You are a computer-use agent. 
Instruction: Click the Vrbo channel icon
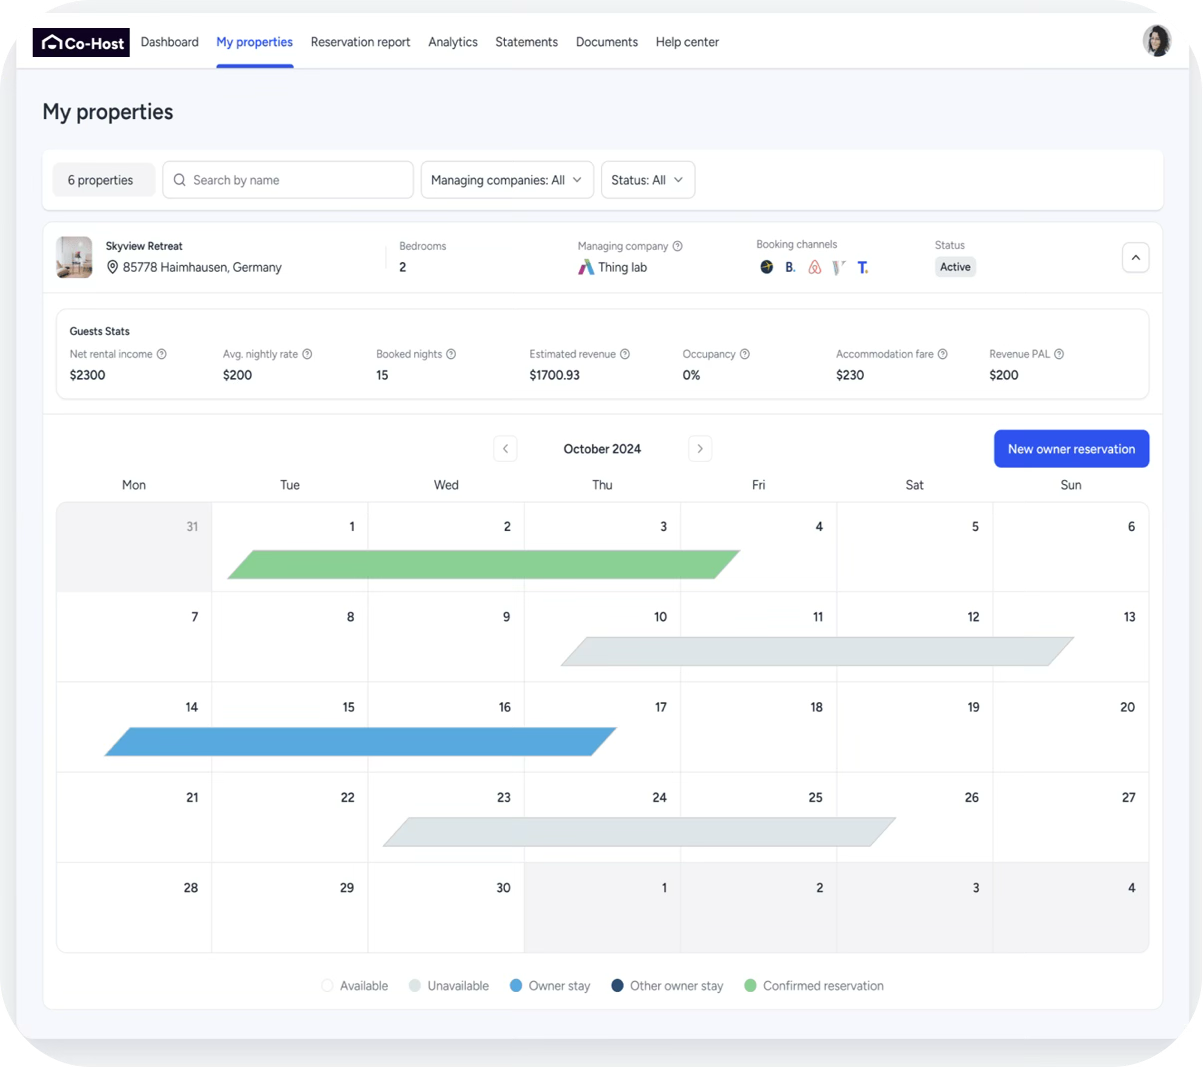coord(839,267)
